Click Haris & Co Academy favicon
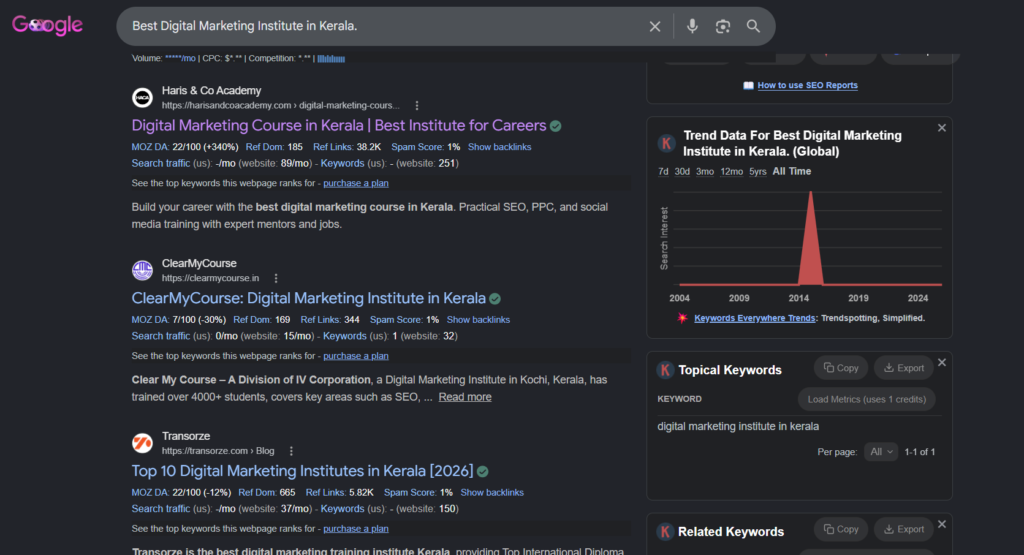 142,97
